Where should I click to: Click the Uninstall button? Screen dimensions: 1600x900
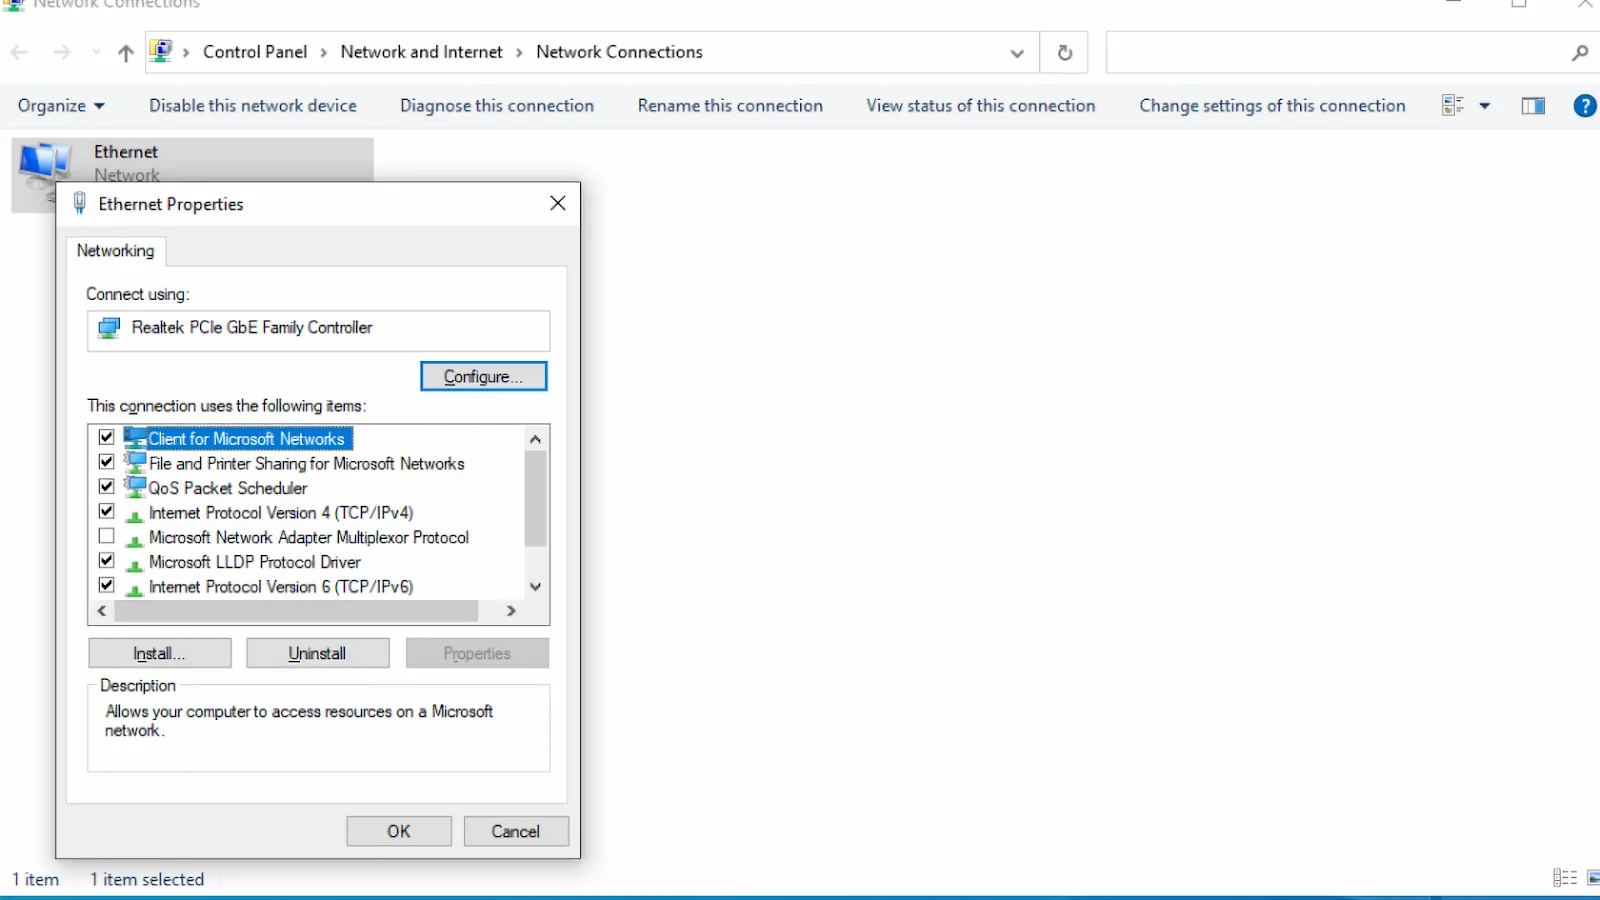318,653
